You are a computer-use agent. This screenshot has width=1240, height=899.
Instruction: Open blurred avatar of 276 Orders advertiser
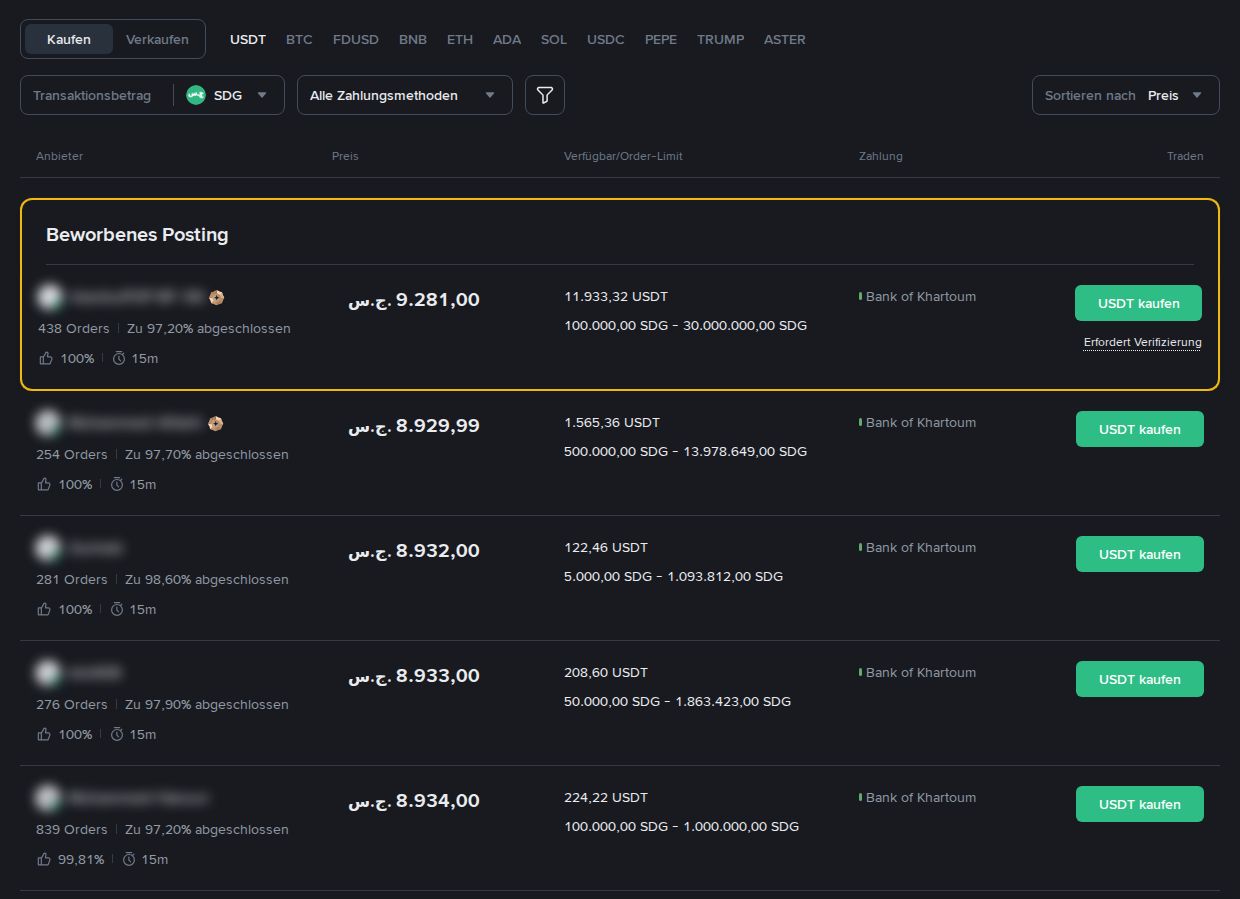pyautogui.click(x=47, y=673)
